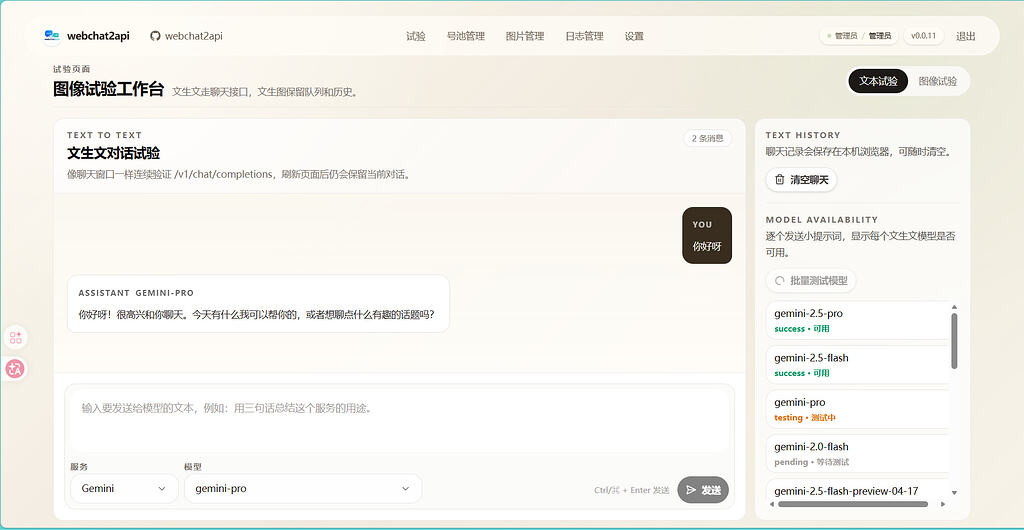Click model list scroll-down arrow
Screen dimensions: 1024x530
tap(954, 493)
